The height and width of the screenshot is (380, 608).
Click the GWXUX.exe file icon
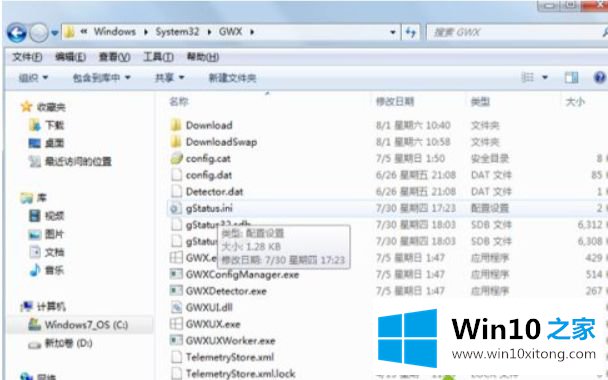176,324
